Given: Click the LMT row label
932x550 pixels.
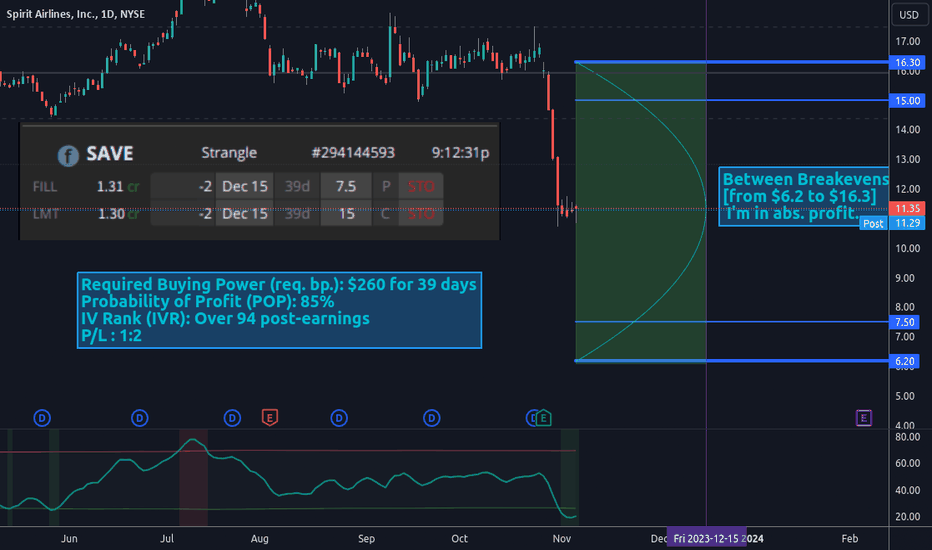Looking at the screenshot, I should [x=46, y=213].
